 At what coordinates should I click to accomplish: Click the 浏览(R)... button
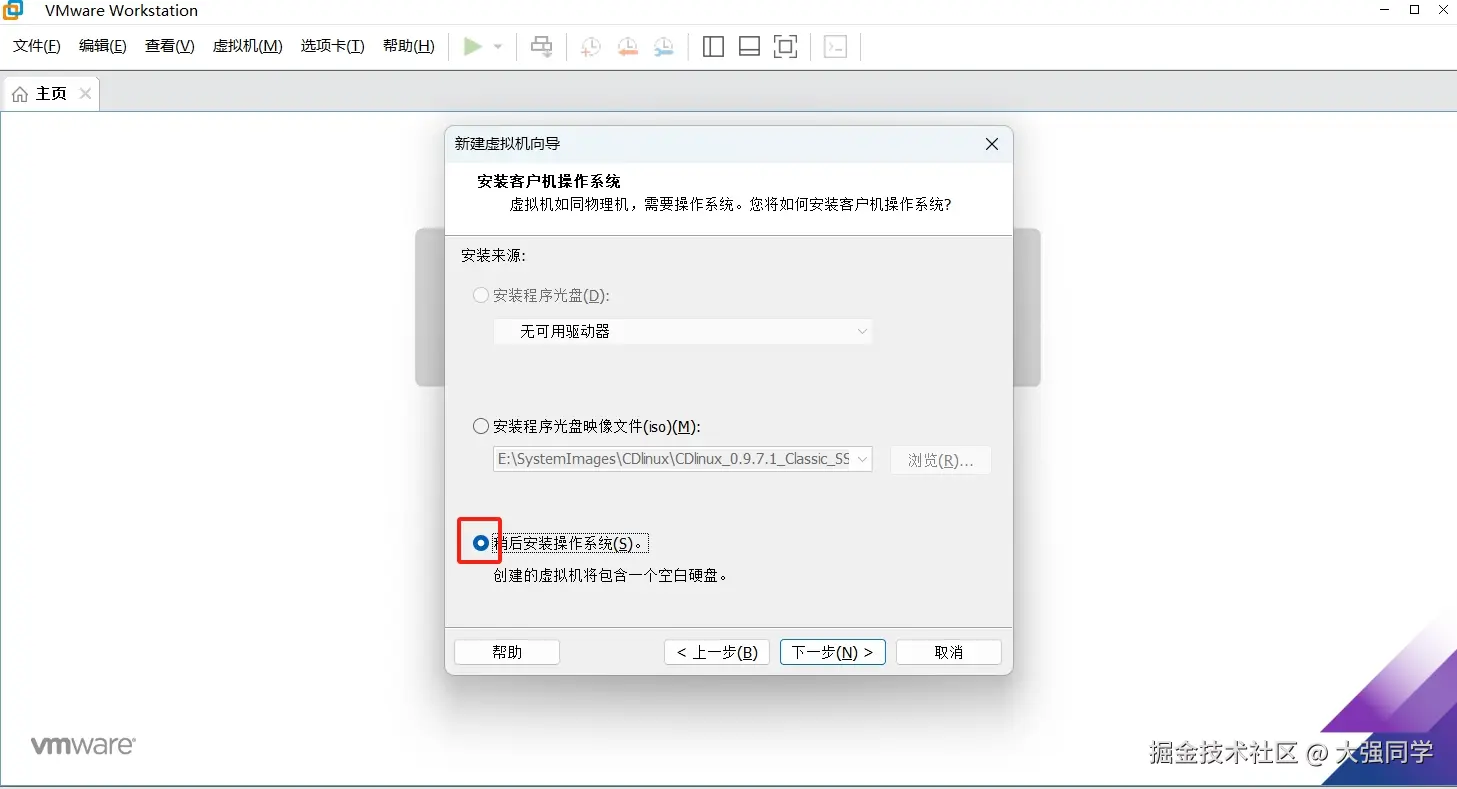pos(940,460)
